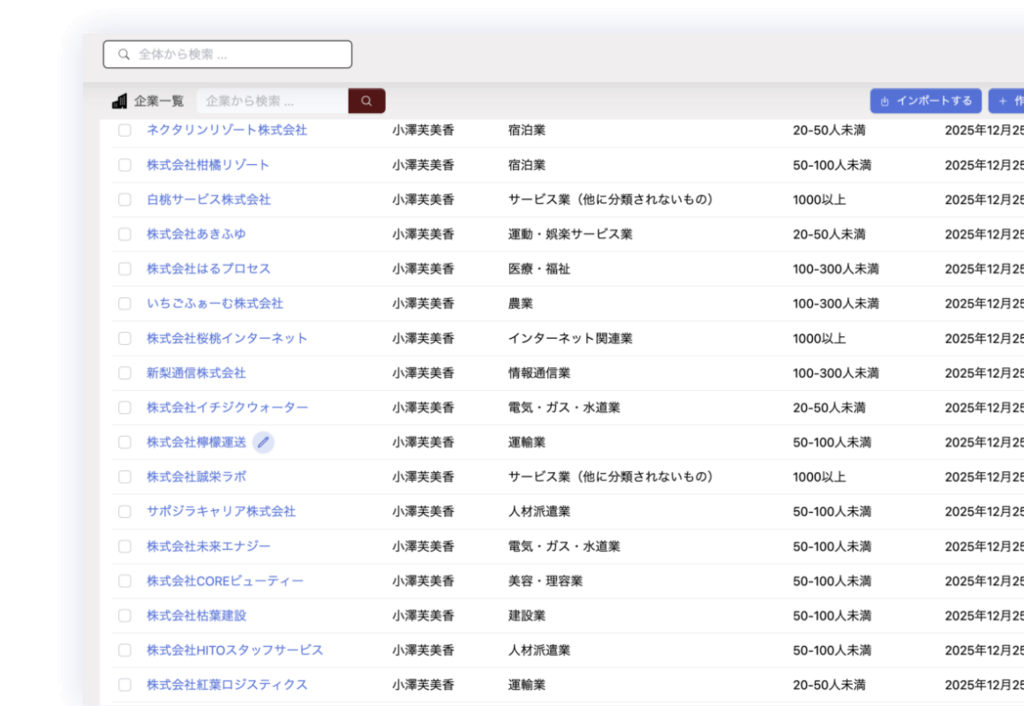Select the 新梨通信株式会社 company name
This screenshot has width=1024, height=706.
196,373
